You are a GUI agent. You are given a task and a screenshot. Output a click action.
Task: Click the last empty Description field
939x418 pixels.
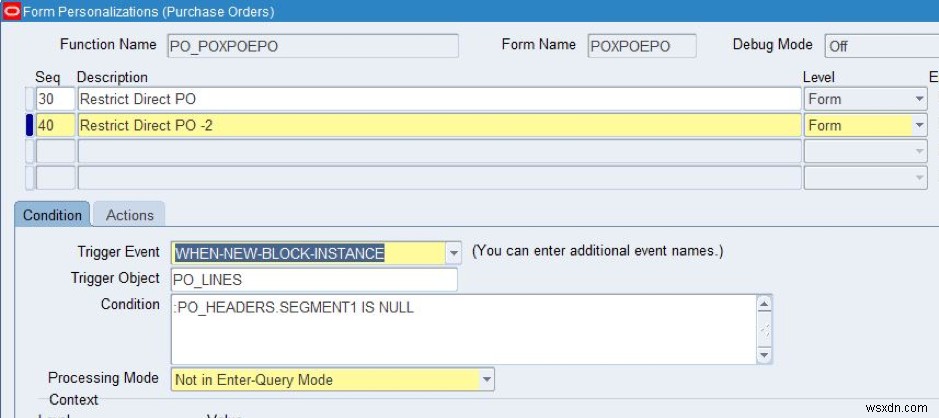pyautogui.click(x=439, y=178)
